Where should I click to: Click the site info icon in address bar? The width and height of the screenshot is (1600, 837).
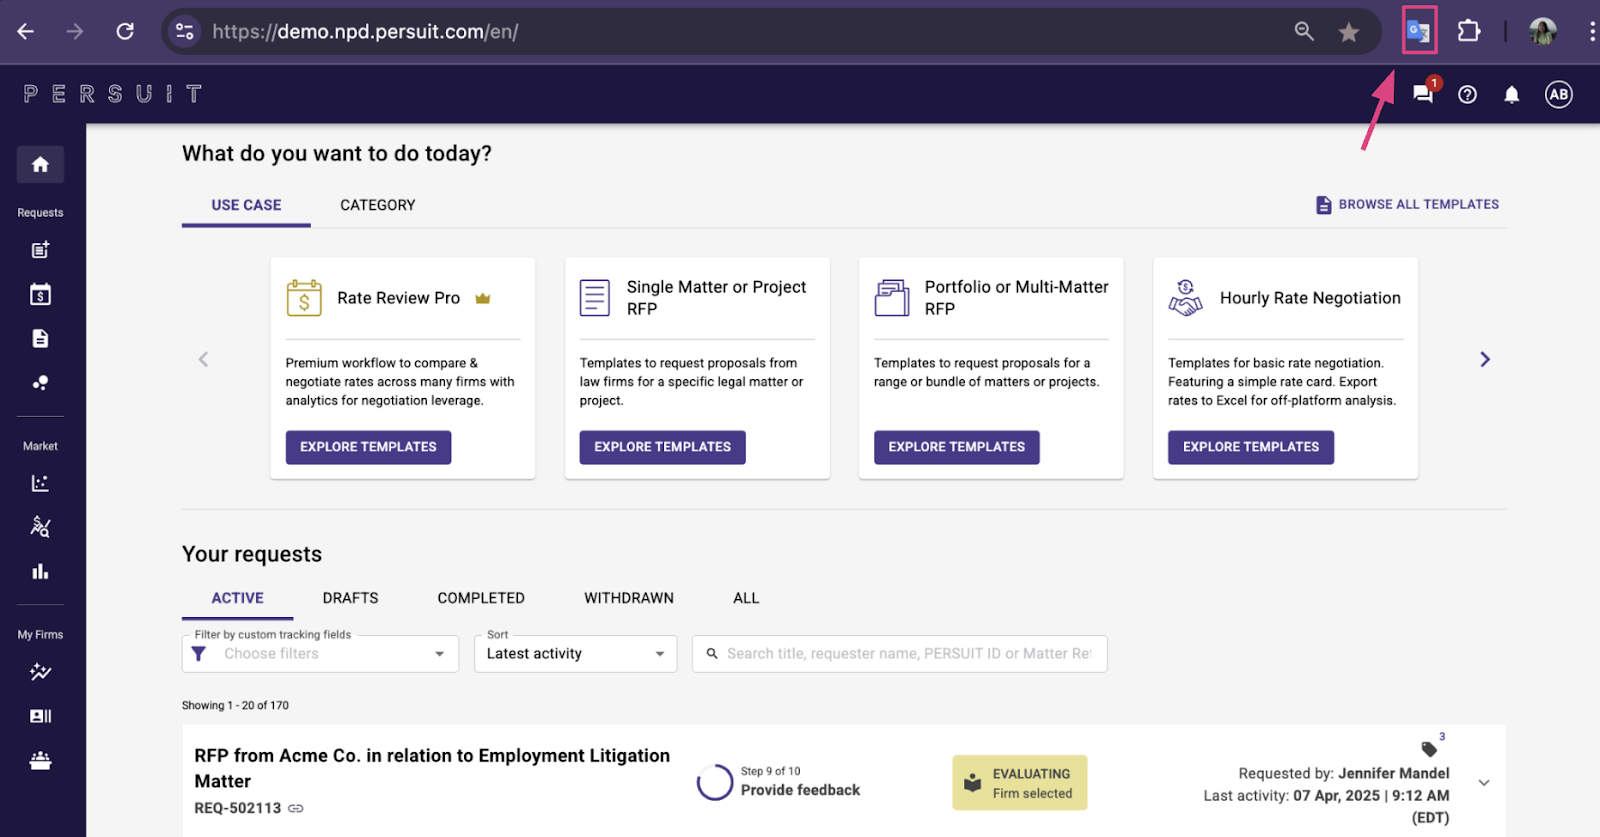pyautogui.click(x=184, y=31)
